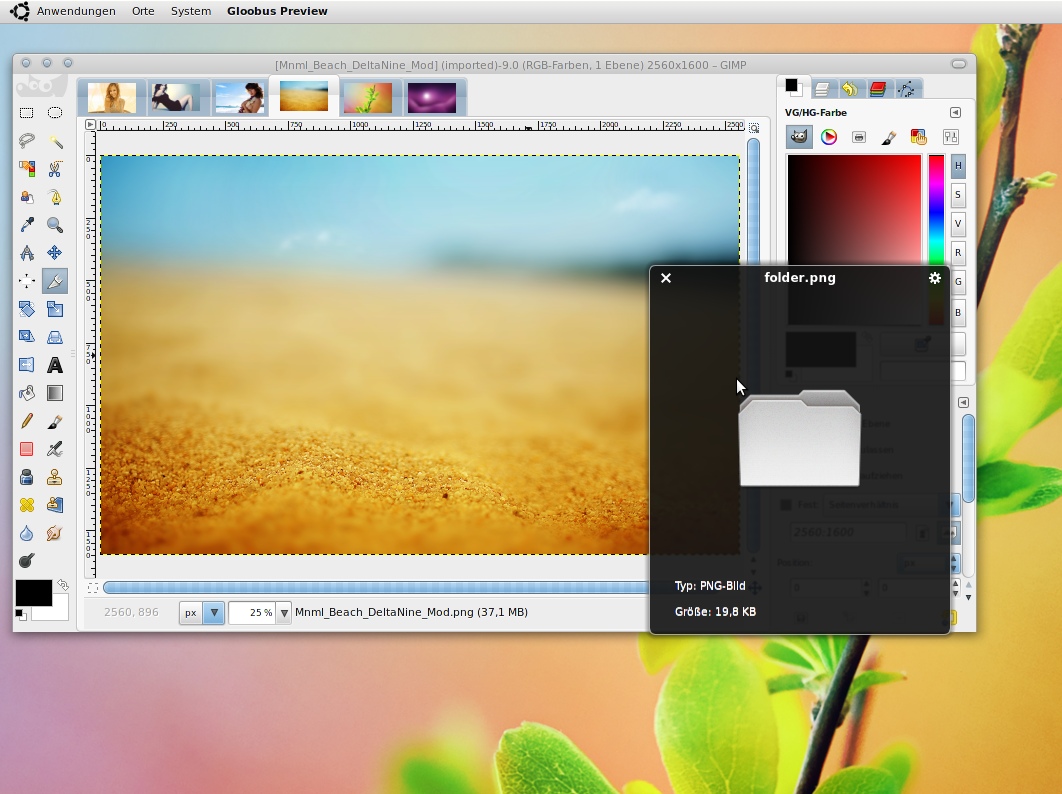The image size is (1062, 794).
Task: Select the Ellipse Select tool
Action: point(55,113)
